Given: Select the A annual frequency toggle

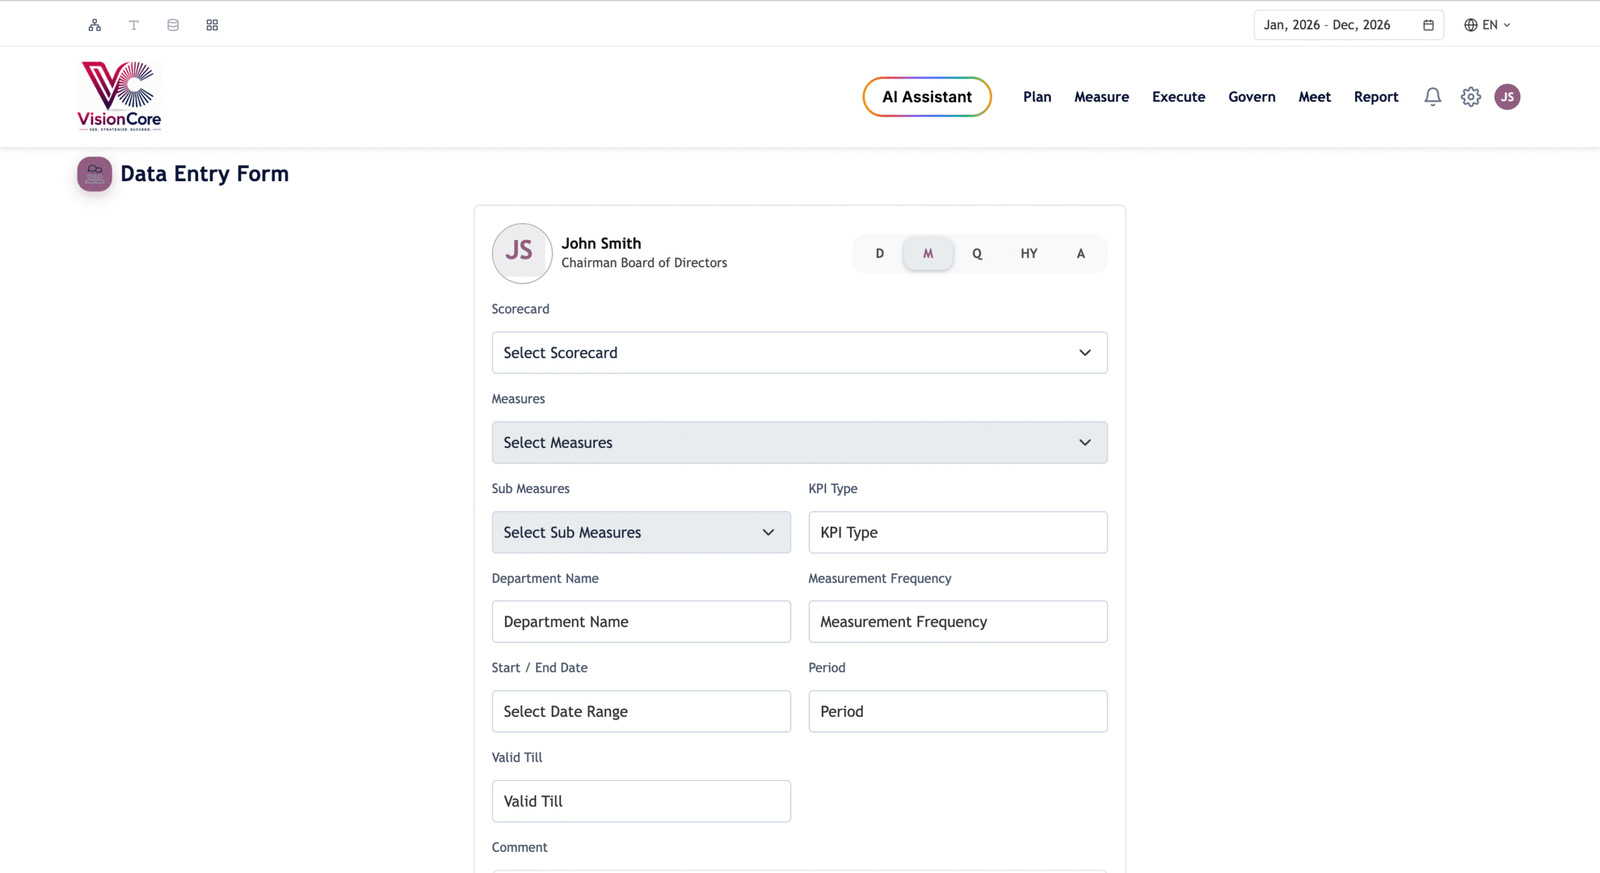Looking at the screenshot, I should coord(1081,253).
